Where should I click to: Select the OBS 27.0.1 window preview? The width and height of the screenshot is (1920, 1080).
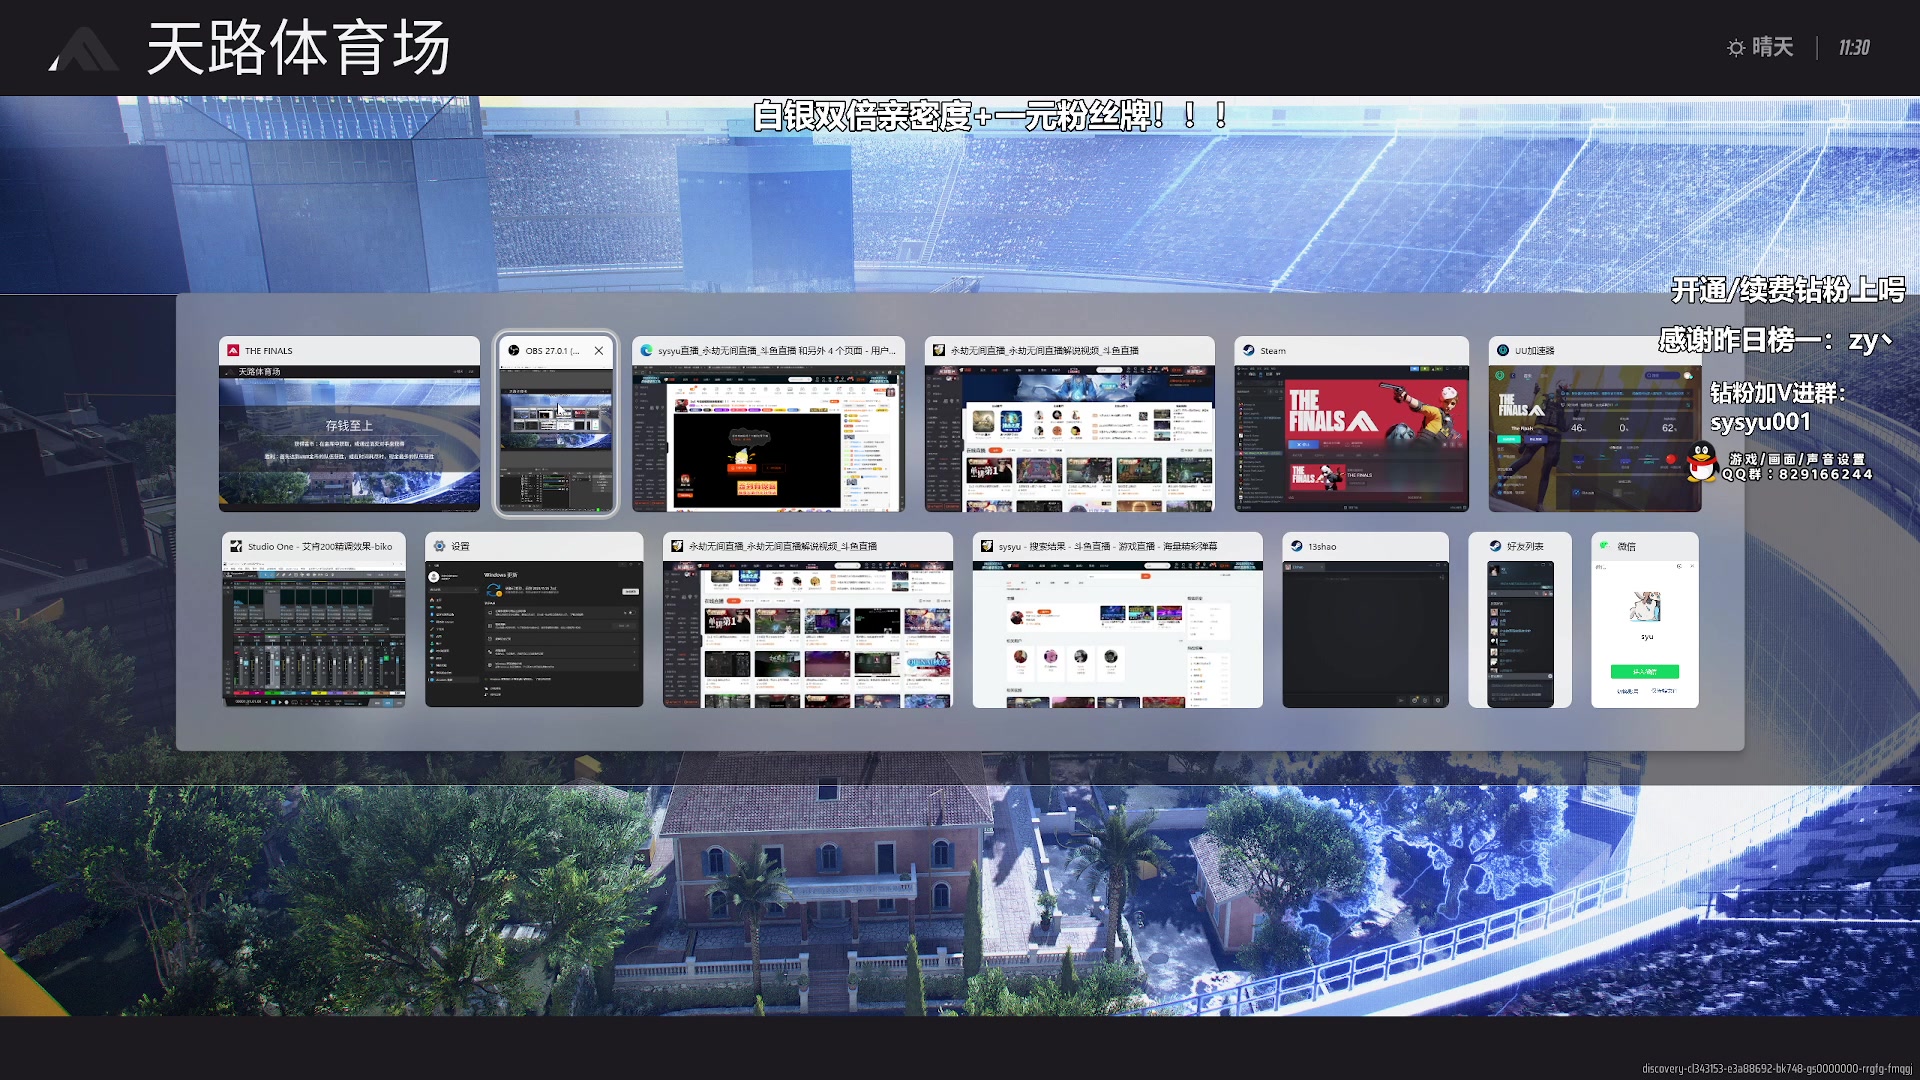point(556,438)
